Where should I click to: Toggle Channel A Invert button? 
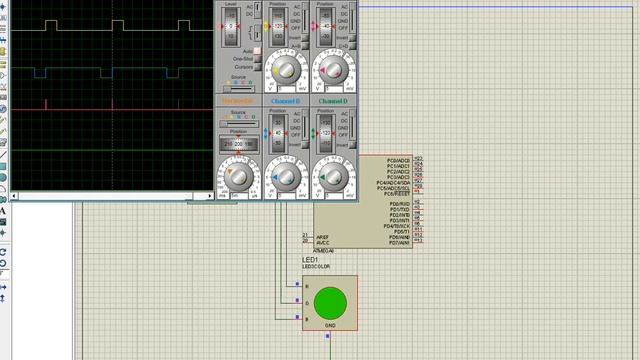[305, 38]
